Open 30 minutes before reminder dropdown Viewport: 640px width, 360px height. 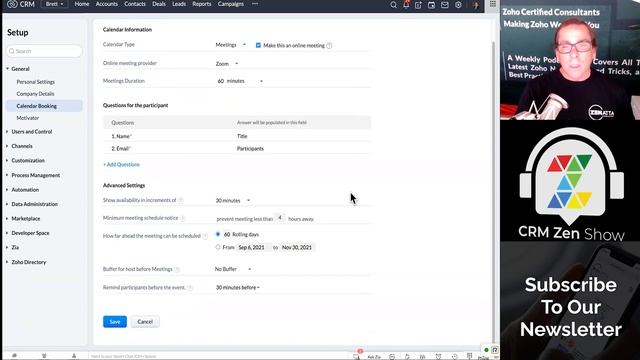coord(238,288)
